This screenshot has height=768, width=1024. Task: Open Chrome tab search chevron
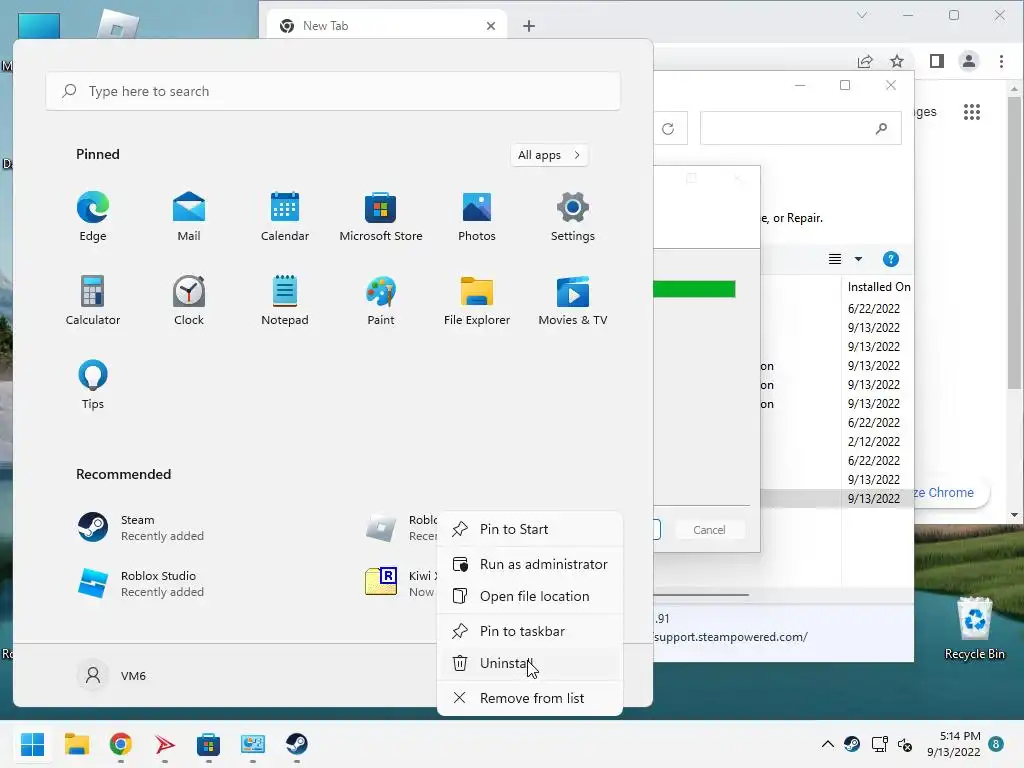pos(862,15)
